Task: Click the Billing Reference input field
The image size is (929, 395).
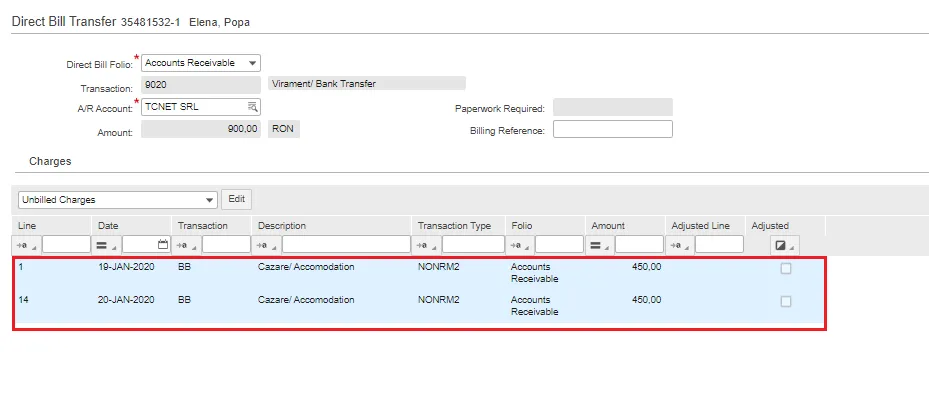Action: pyautogui.click(x=613, y=129)
